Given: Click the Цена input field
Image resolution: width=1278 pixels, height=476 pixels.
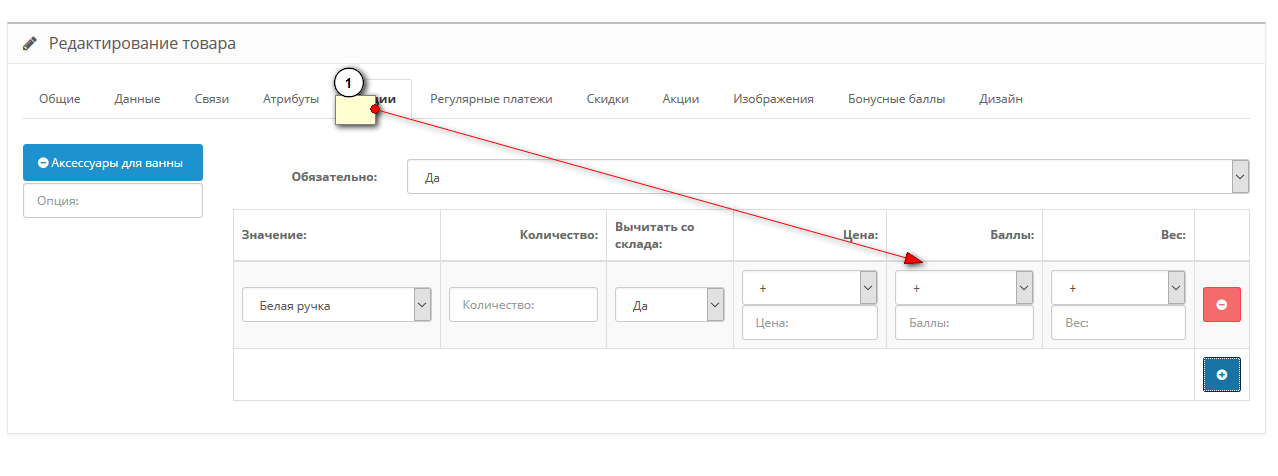Looking at the screenshot, I should (810, 323).
